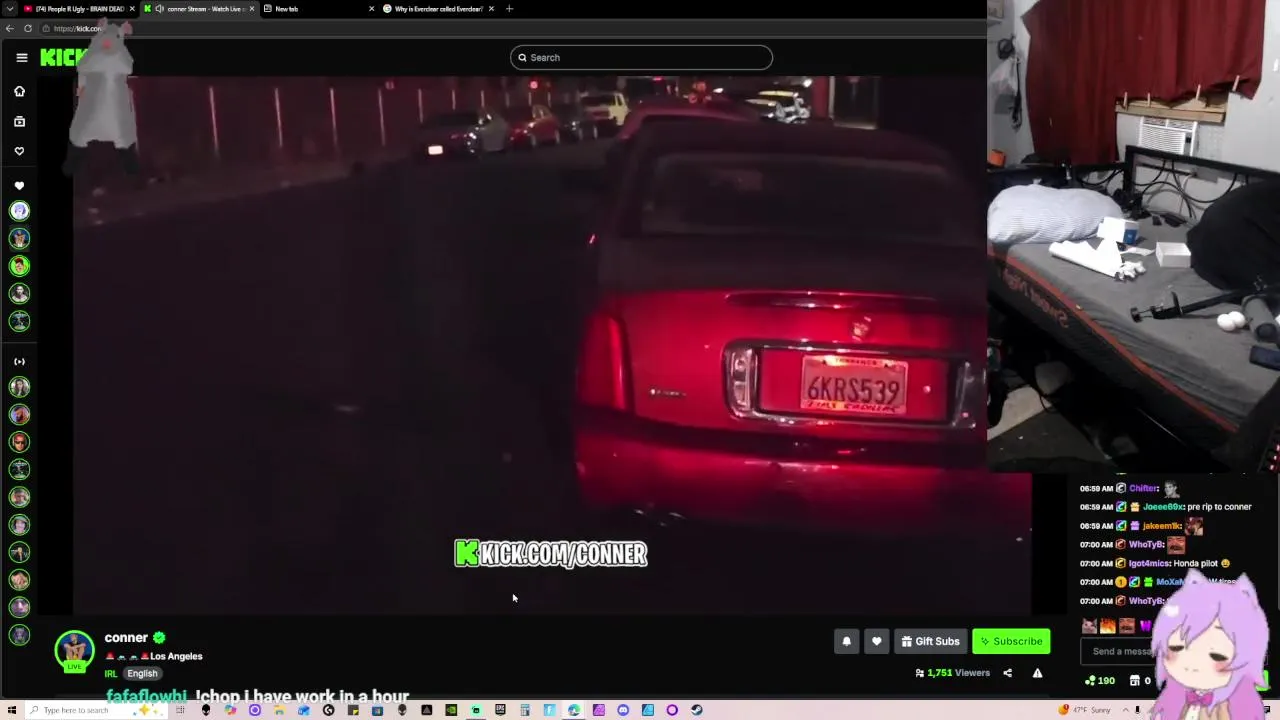Image resolution: width=1280 pixels, height=720 pixels.
Task: Switch to the New tab tab
Action: [318, 9]
